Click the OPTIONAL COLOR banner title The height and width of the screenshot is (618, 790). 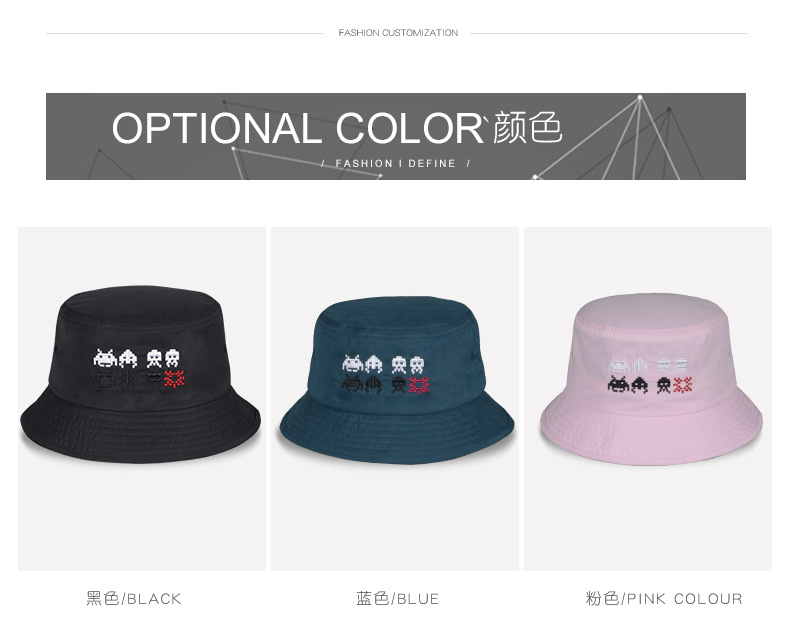point(298,128)
